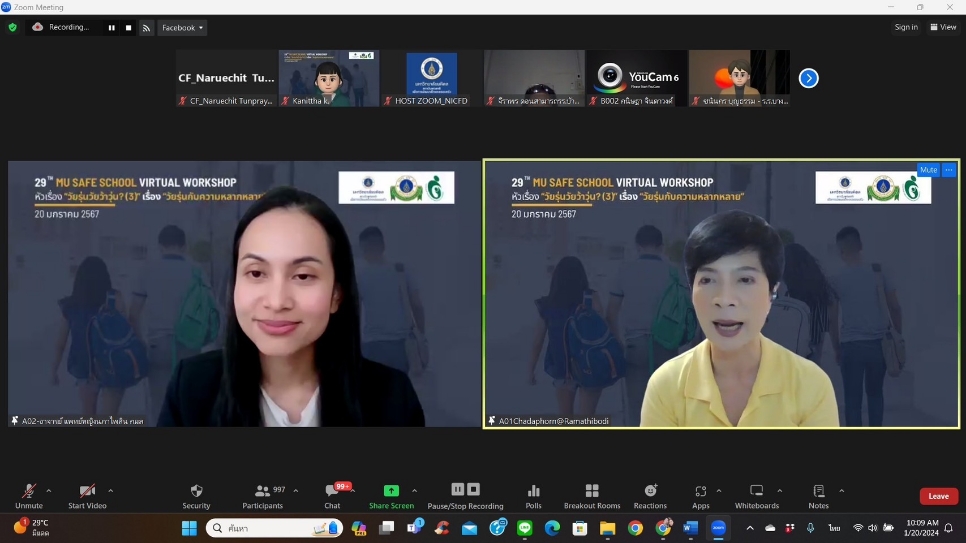
Task: Click the green Share Screen icon
Action: coord(391,491)
